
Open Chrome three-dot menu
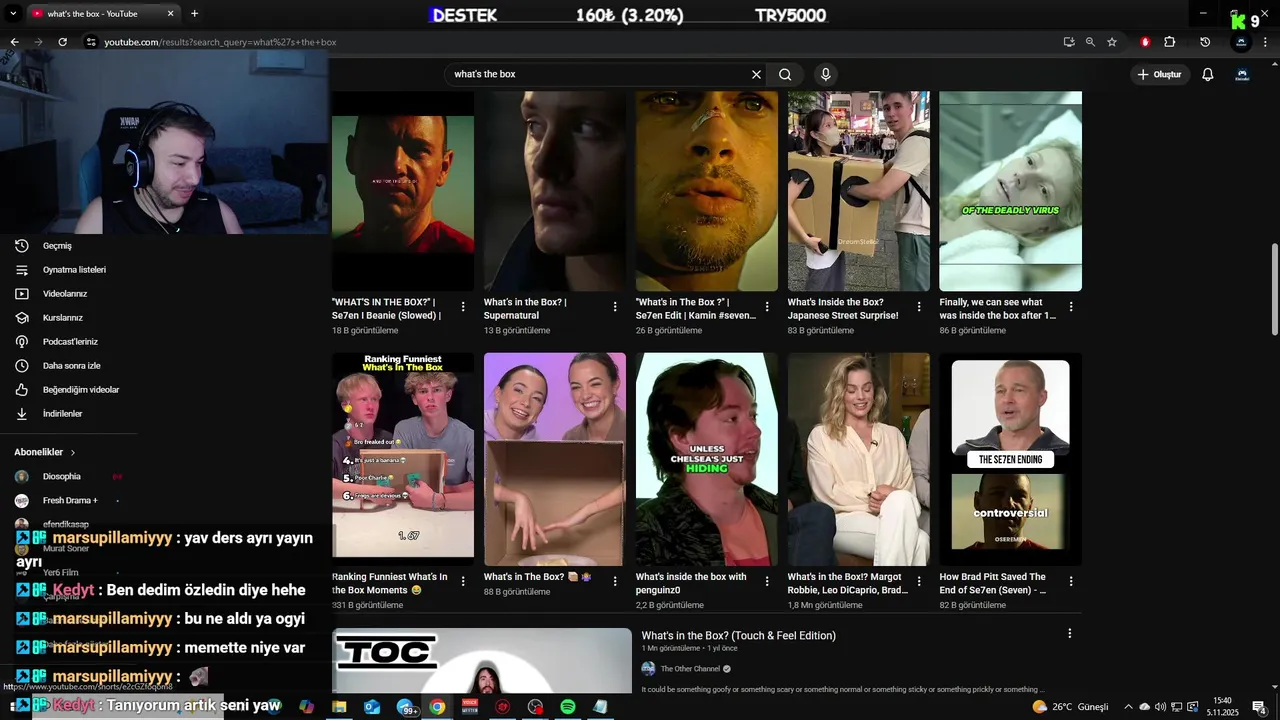tap(1266, 42)
